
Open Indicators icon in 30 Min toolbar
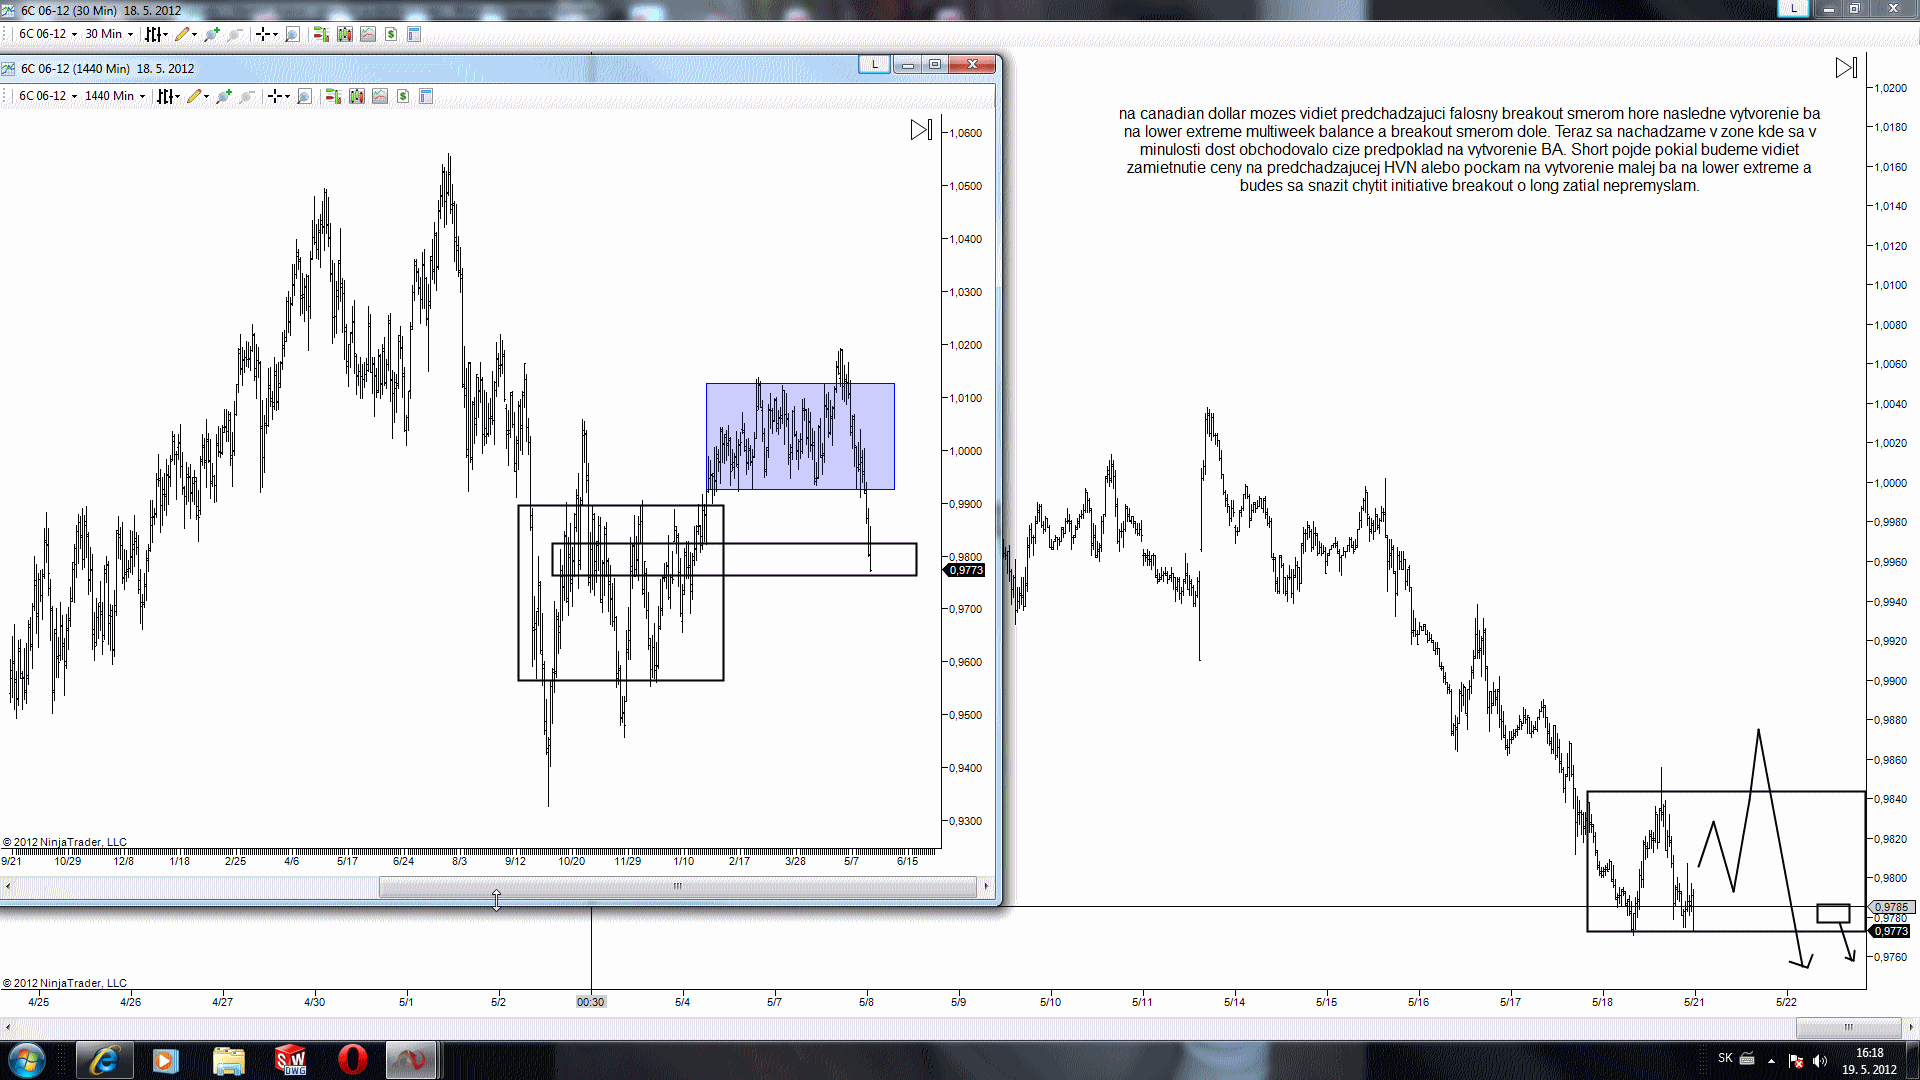368,34
